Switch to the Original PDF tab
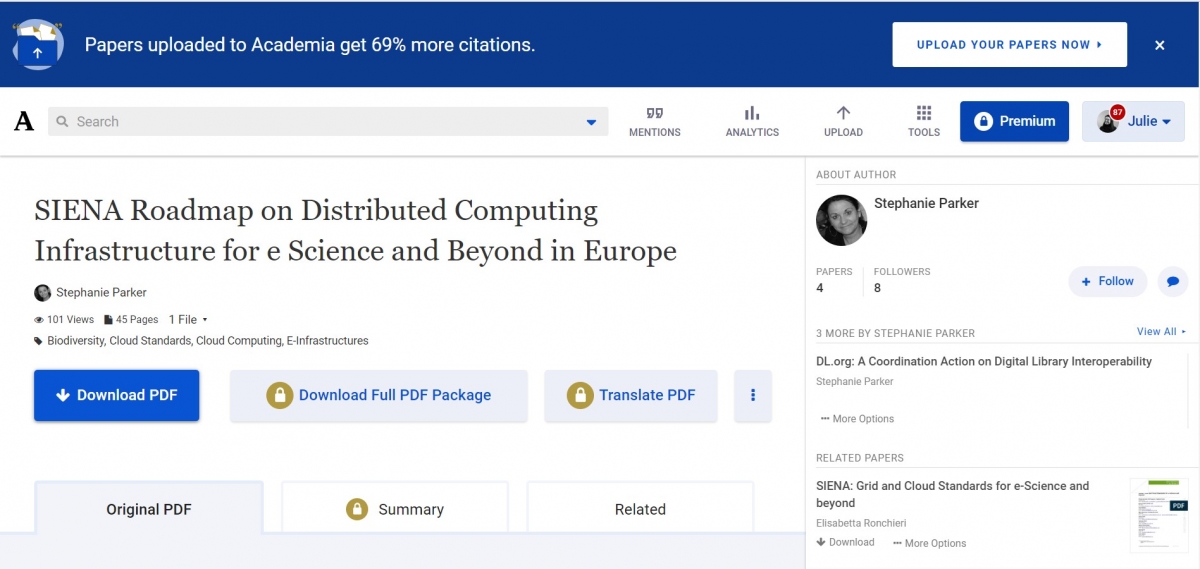This screenshot has width=1200, height=569. coord(149,509)
